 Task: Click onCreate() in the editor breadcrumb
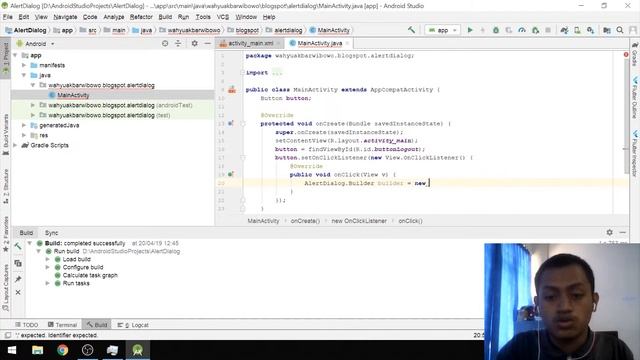(305, 221)
